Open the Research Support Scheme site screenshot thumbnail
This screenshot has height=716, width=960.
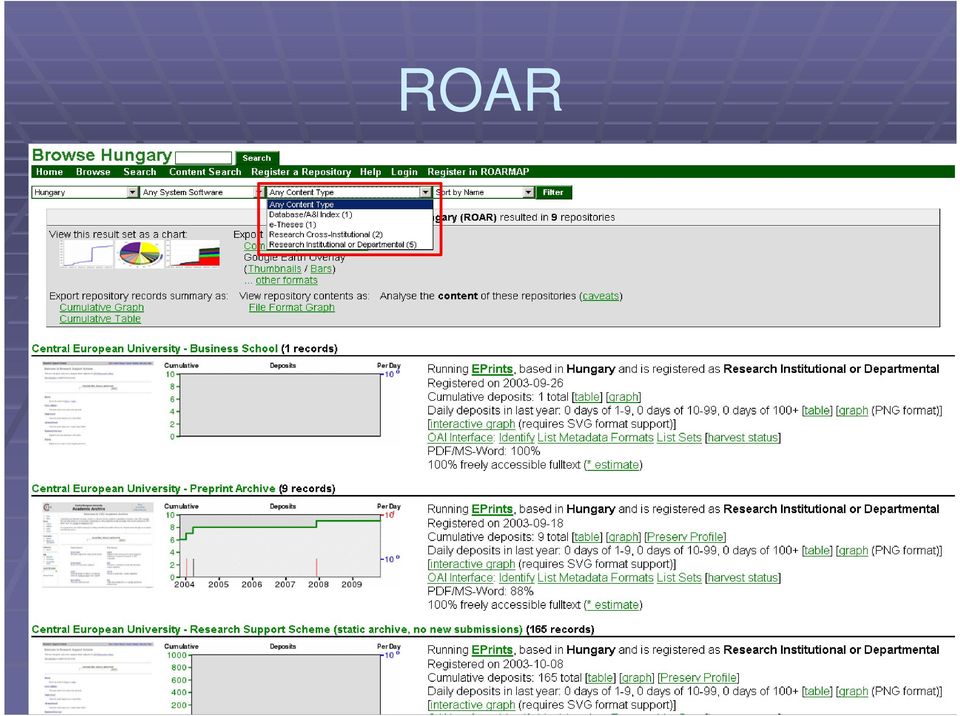pyautogui.click(x=97, y=678)
